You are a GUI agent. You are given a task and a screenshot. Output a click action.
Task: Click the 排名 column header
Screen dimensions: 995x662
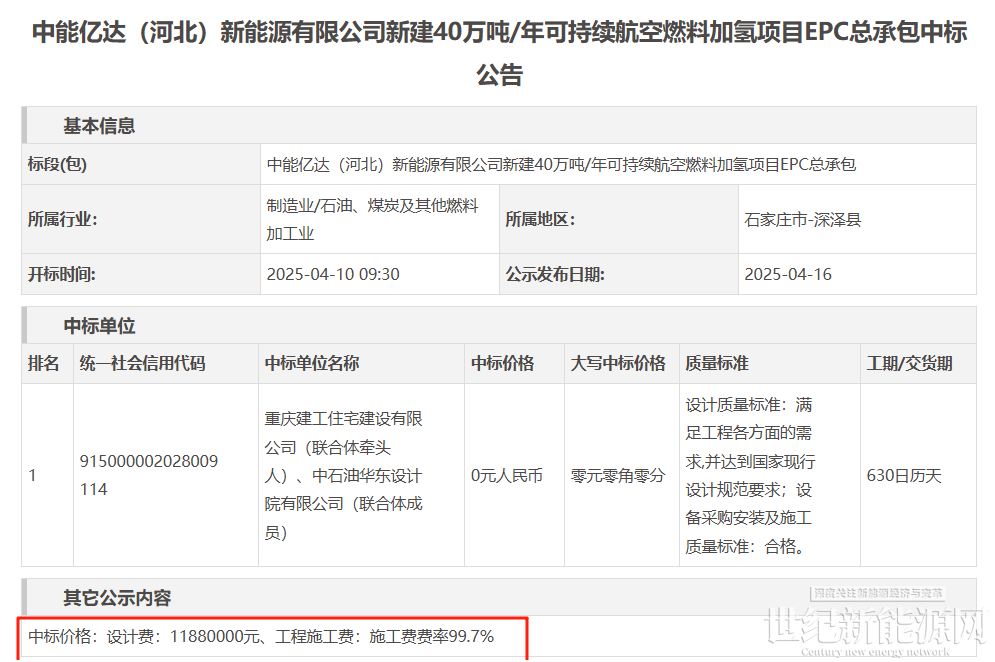point(44,363)
